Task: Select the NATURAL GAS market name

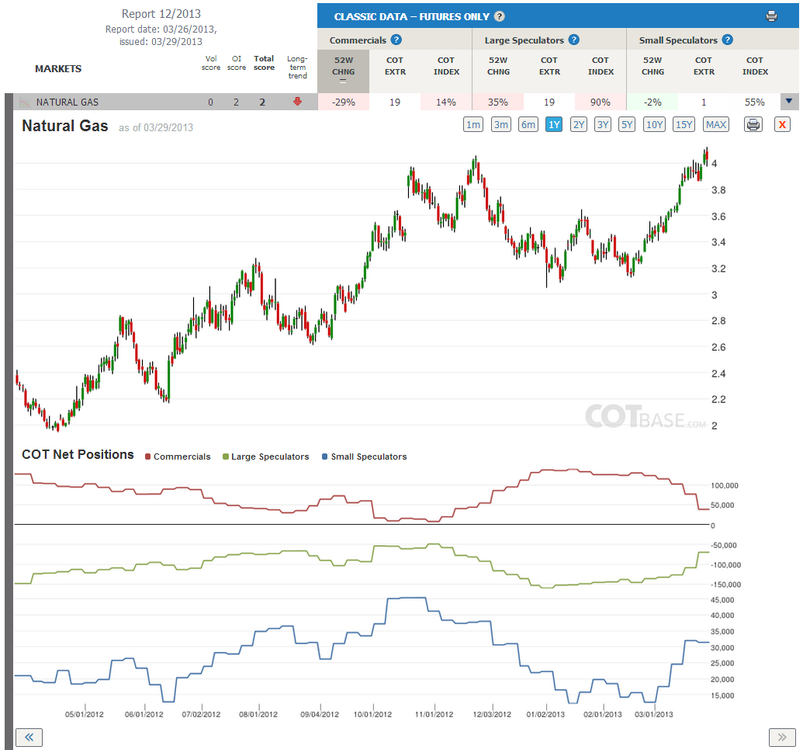Action: pyautogui.click(x=67, y=102)
